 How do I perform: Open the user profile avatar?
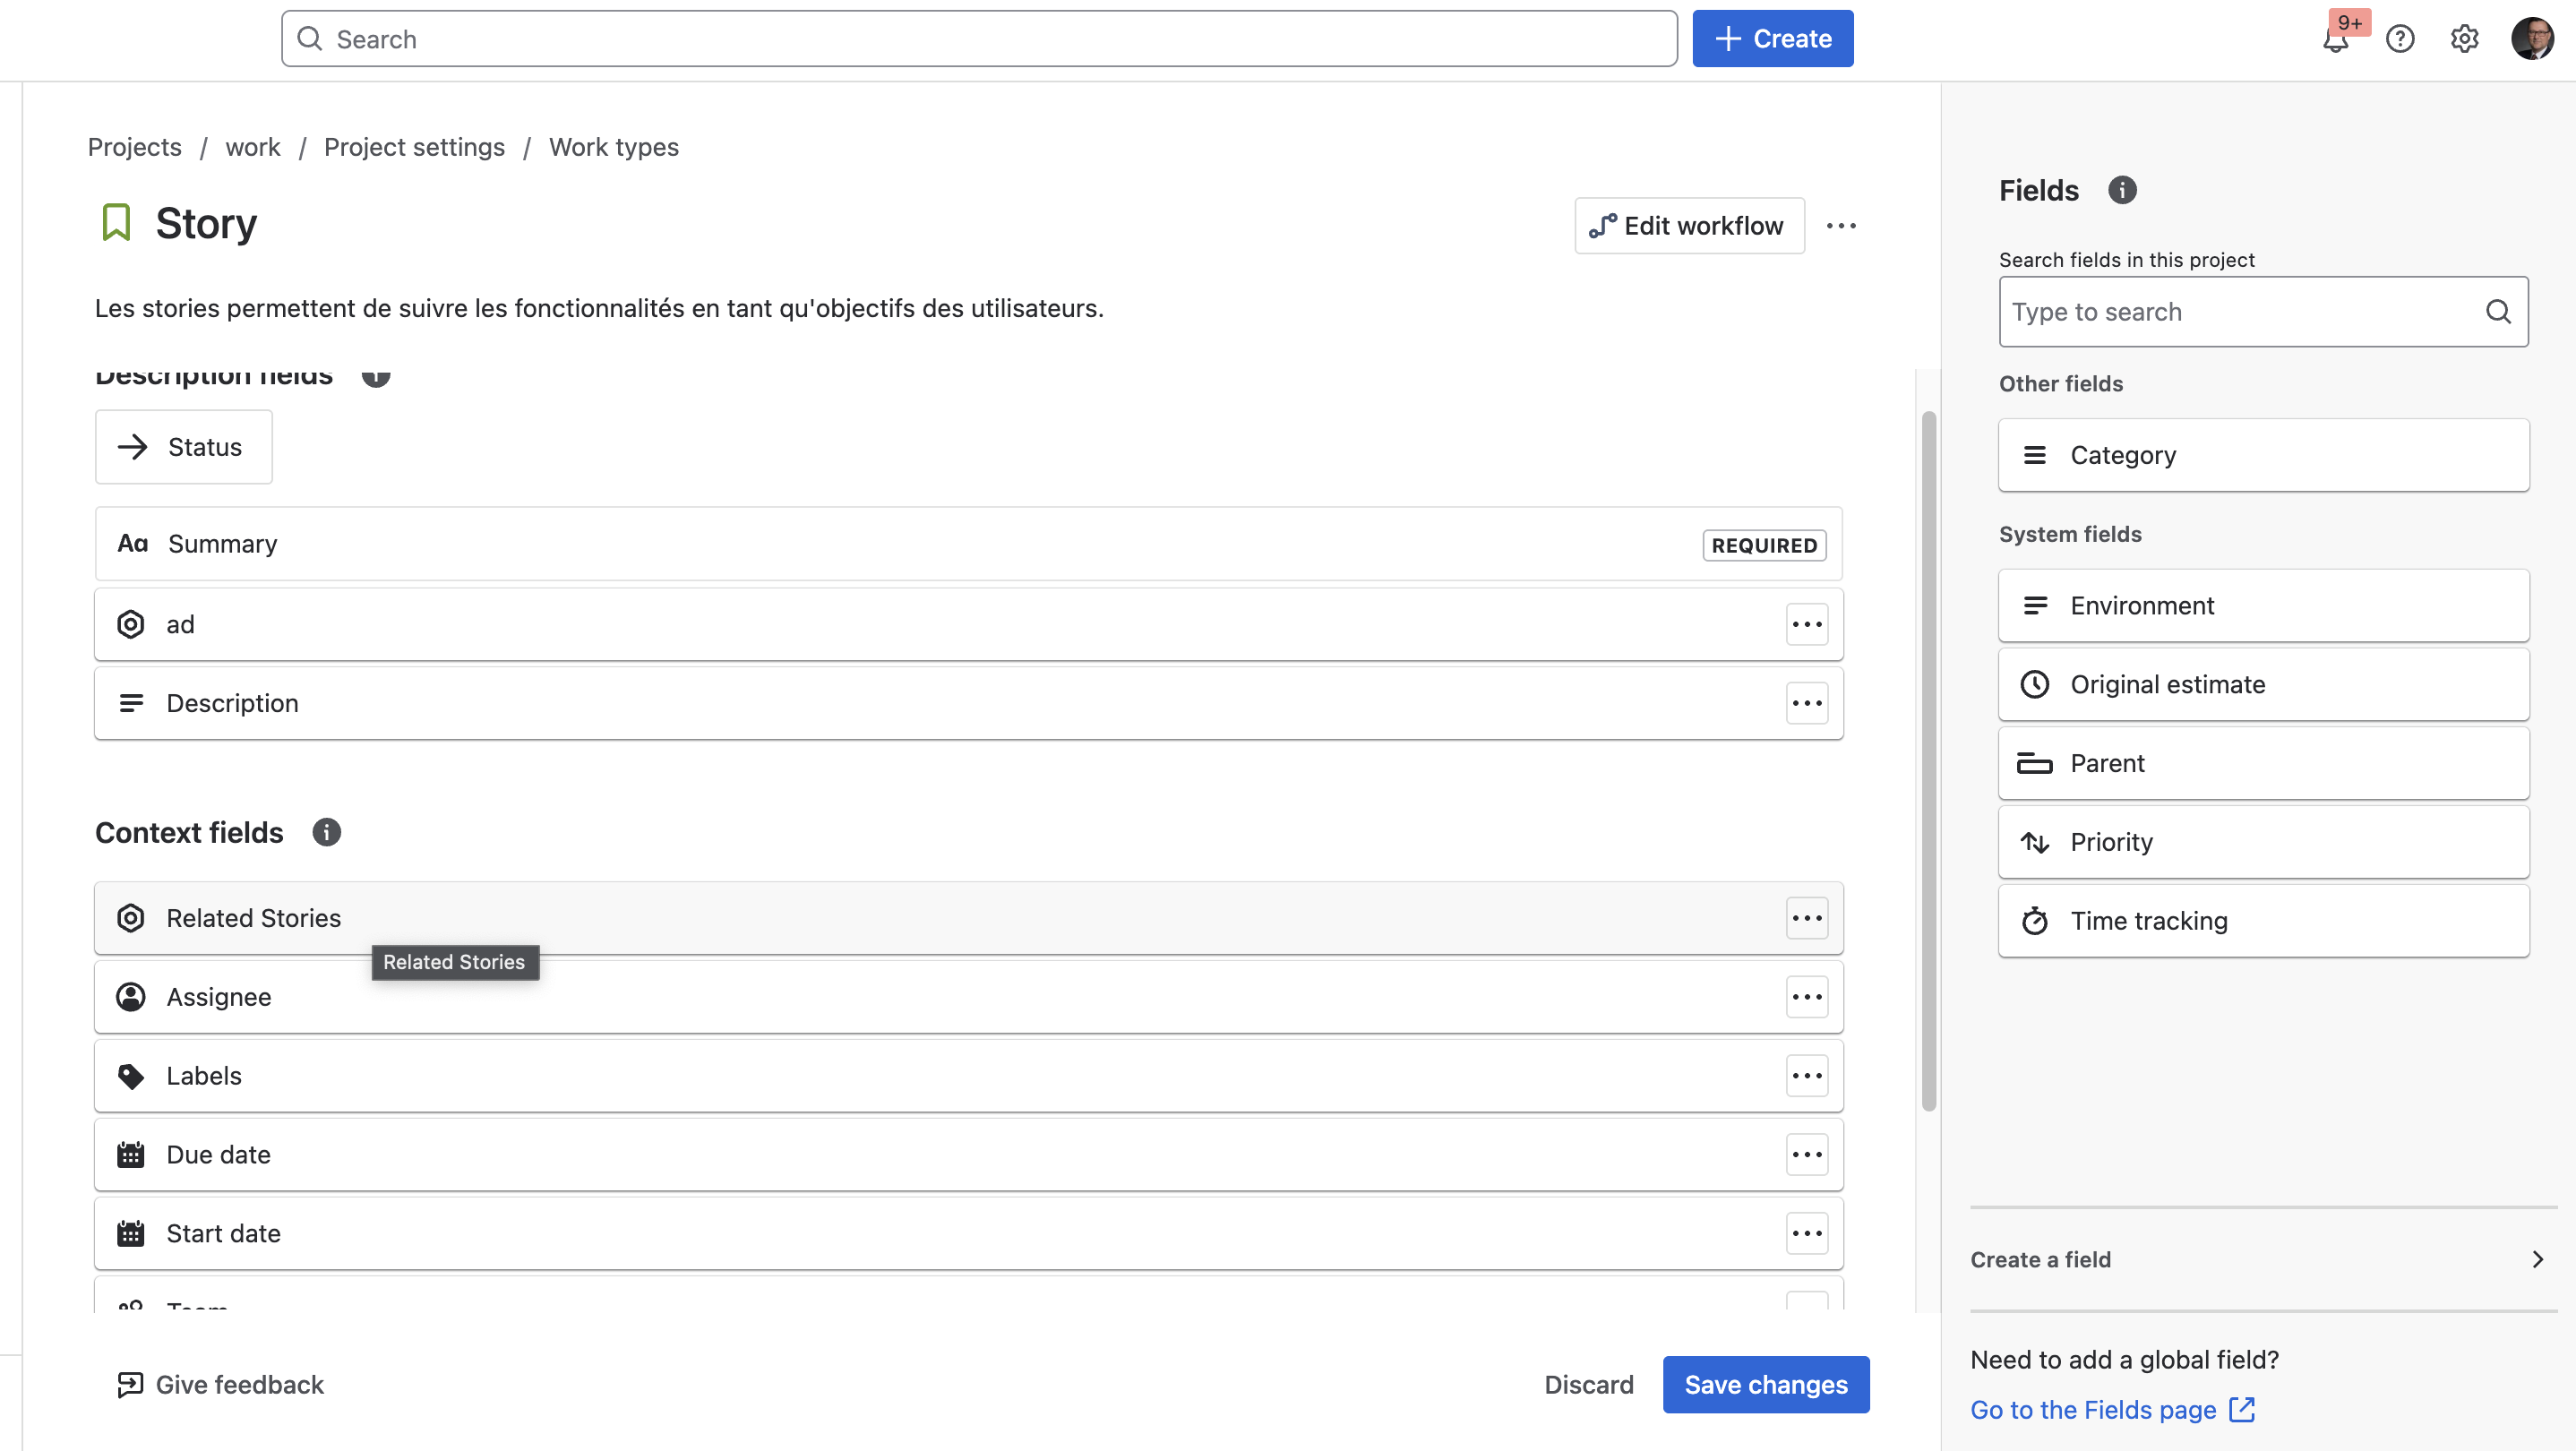coord(2532,39)
